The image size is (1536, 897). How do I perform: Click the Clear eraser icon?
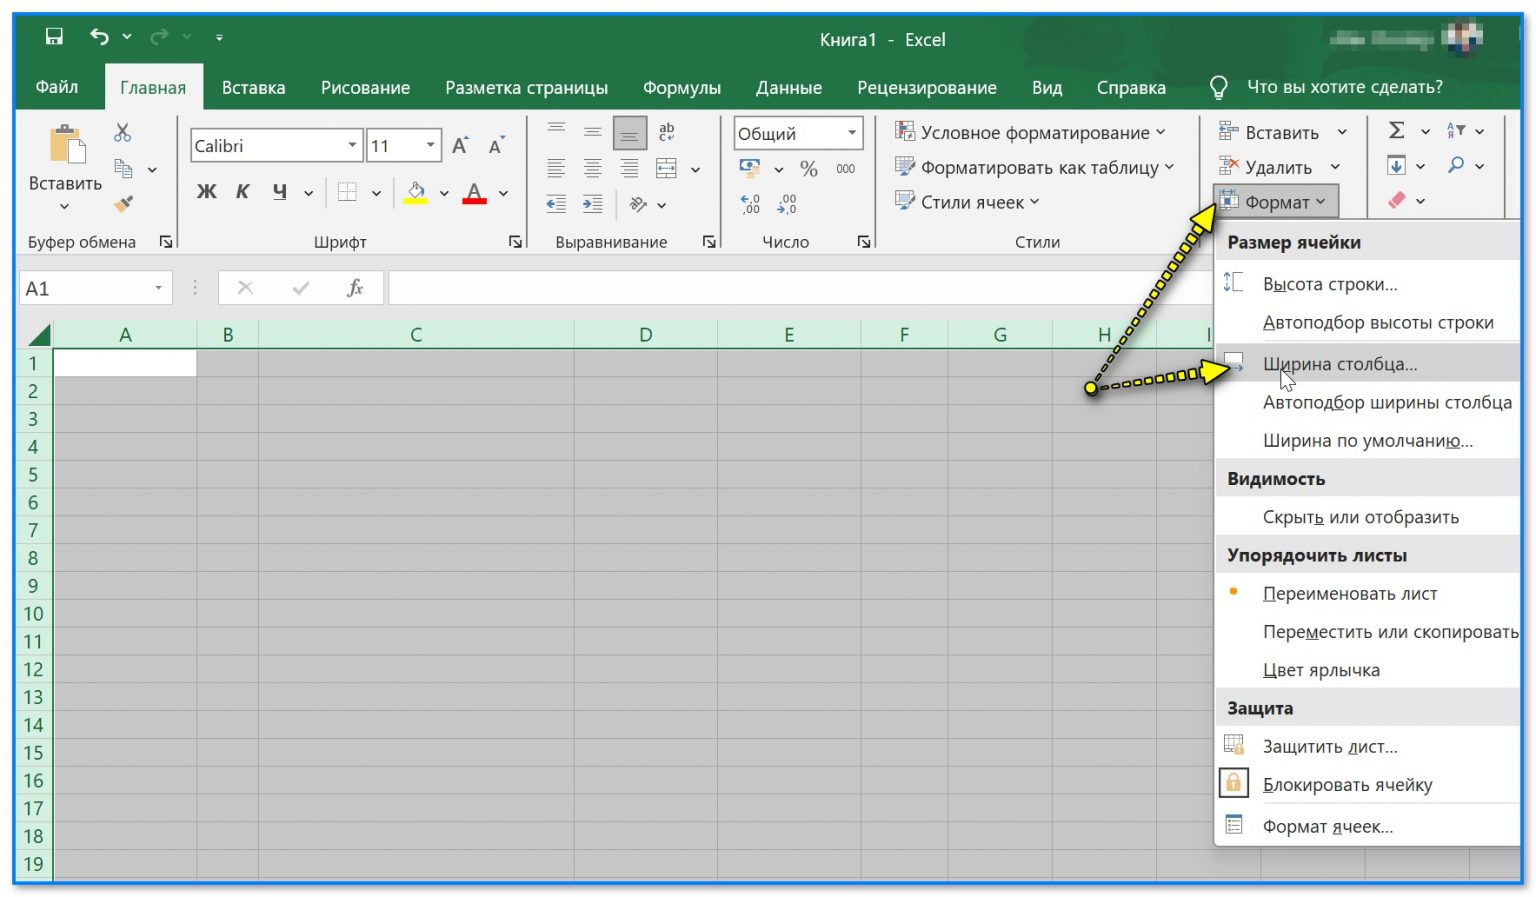1397,200
